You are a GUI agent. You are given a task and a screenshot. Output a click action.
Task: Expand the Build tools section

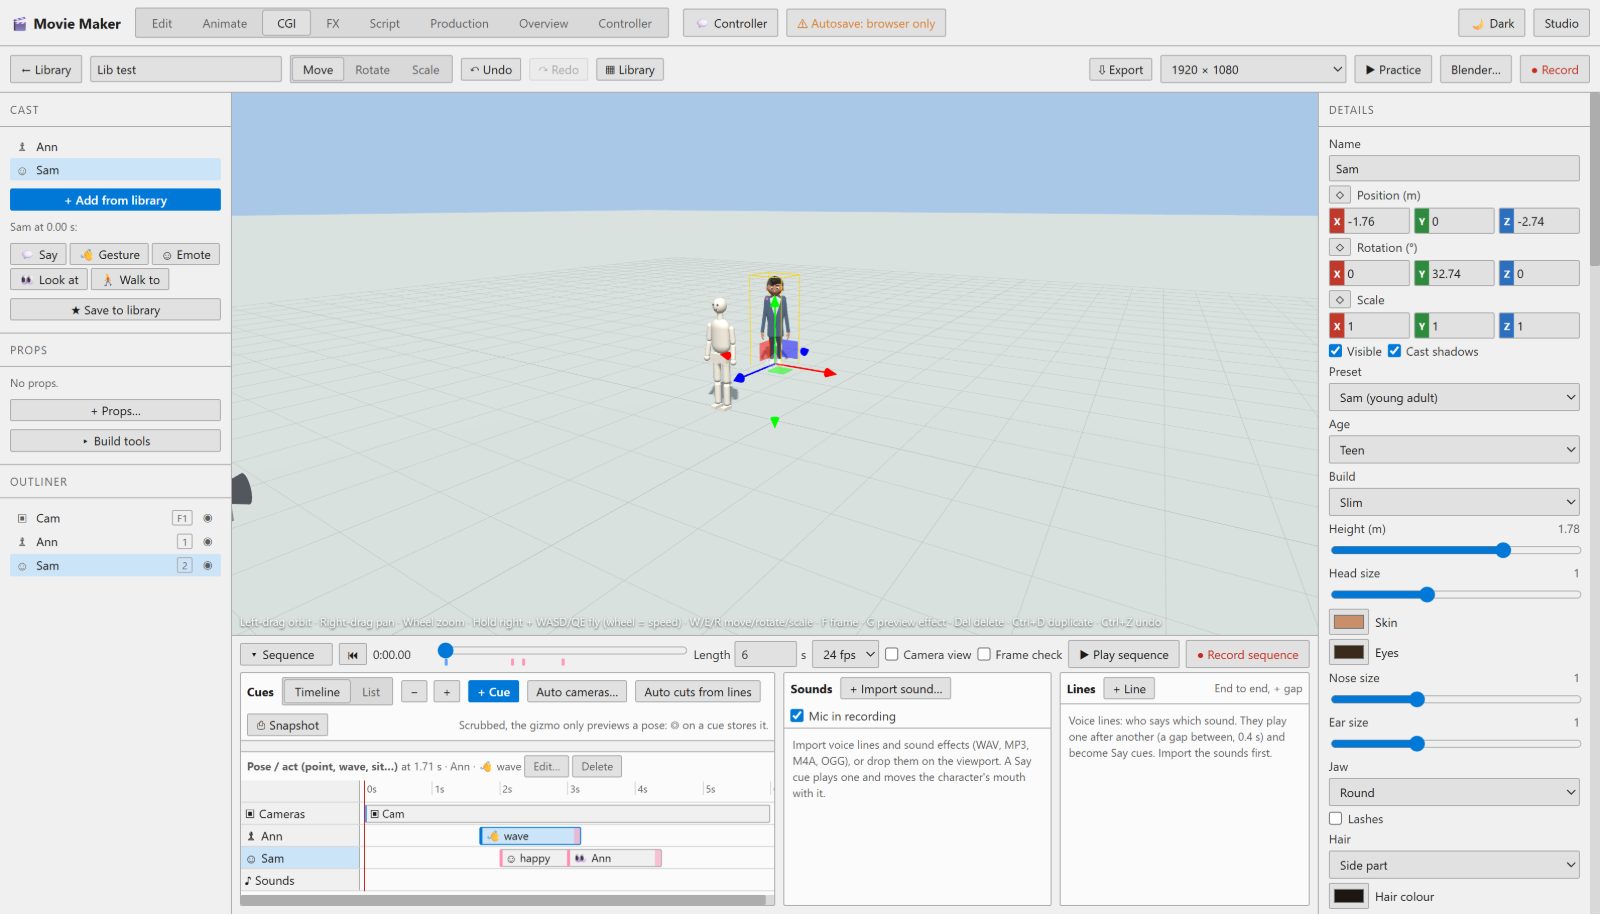115,441
